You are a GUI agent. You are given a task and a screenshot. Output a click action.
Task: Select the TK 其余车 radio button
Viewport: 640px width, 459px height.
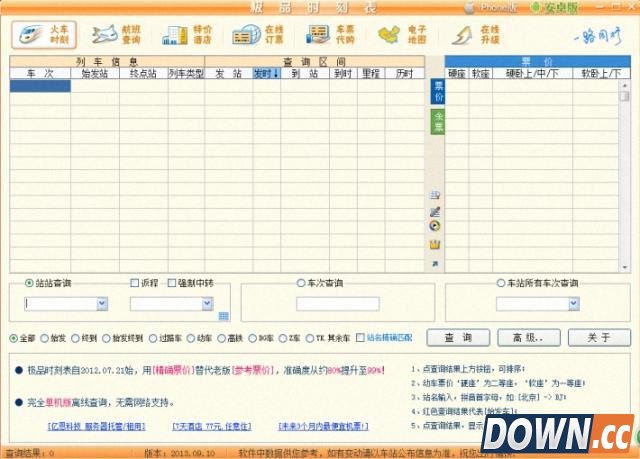[x=310, y=338]
